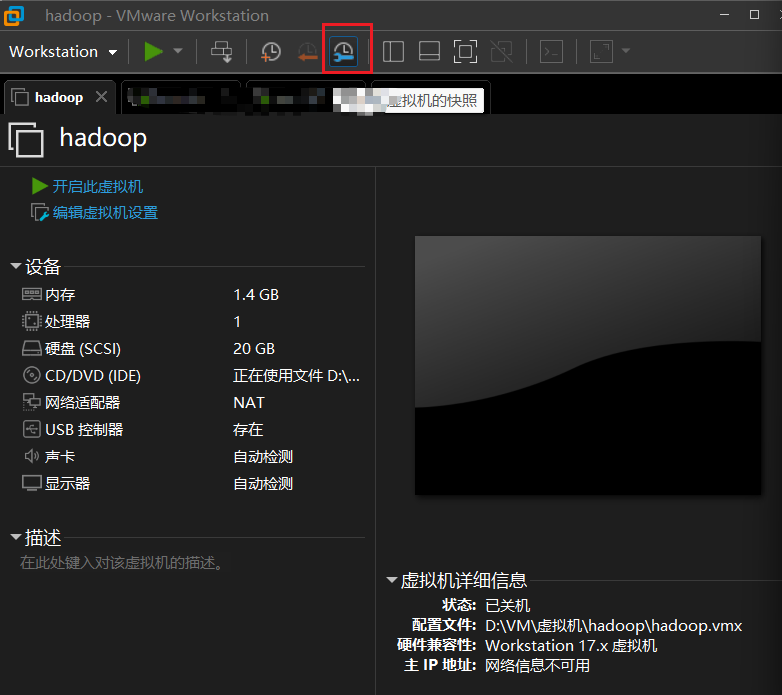The height and width of the screenshot is (695, 782).
Task: Click the processor chip icon
Action: [x=31, y=321]
